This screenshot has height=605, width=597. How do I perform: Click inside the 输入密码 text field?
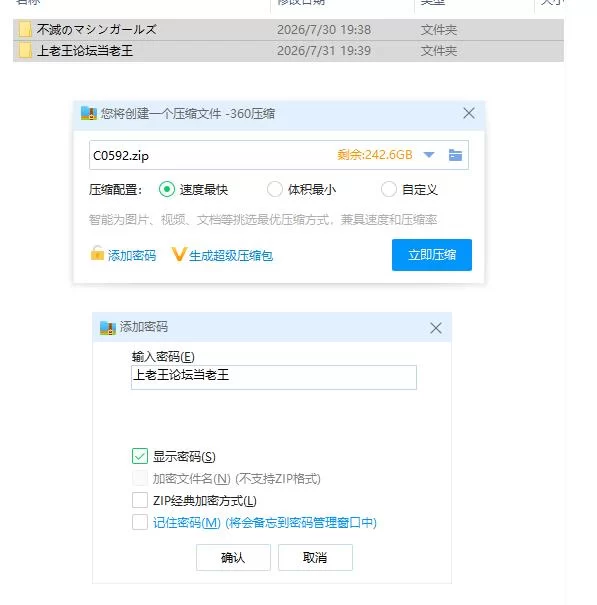coord(274,377)
